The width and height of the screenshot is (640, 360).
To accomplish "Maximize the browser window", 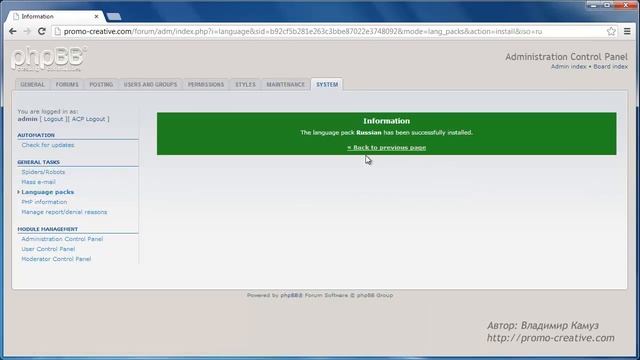I will pos(607,5).
